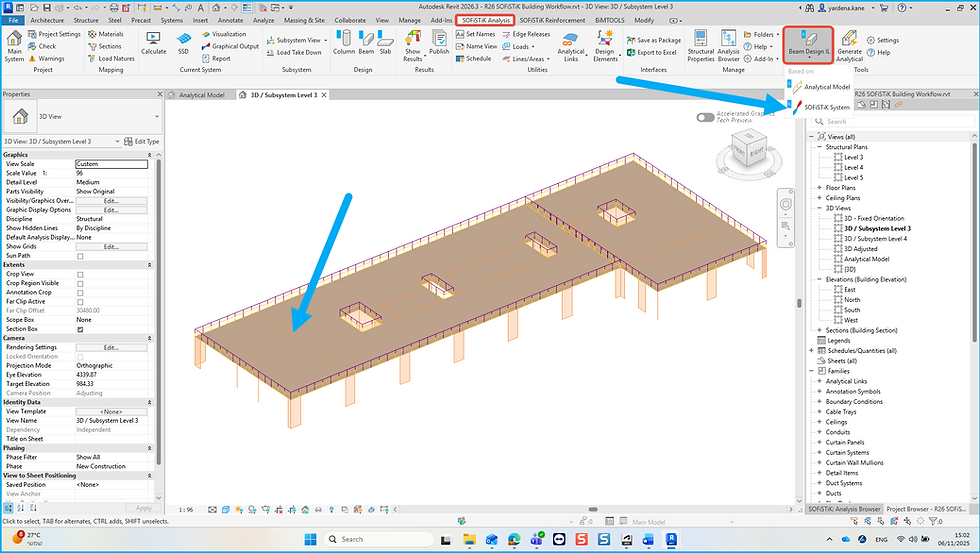
Task: Toggle the Sun Path checkbox
Action: pos(80,256)
